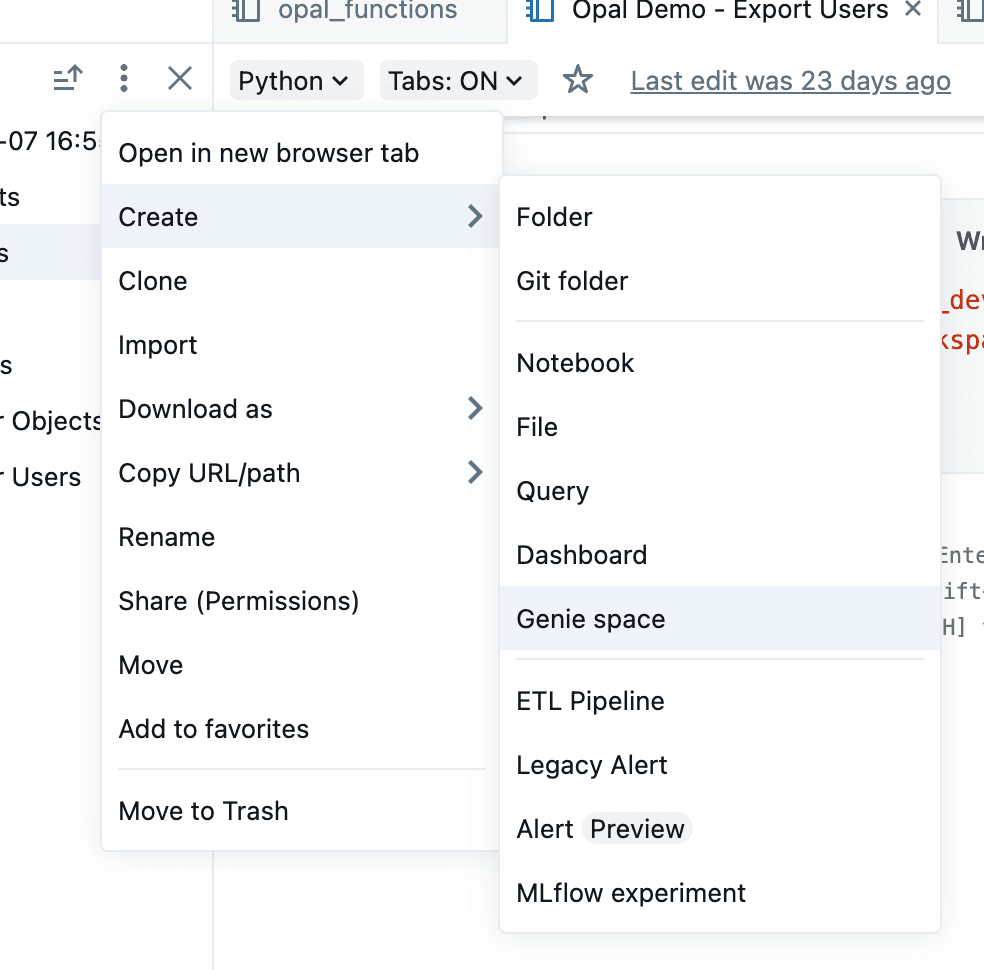The height and width of the screenshot is (970, 984).
Task: Open the Python language dropdown
Action: pos(293,81)
